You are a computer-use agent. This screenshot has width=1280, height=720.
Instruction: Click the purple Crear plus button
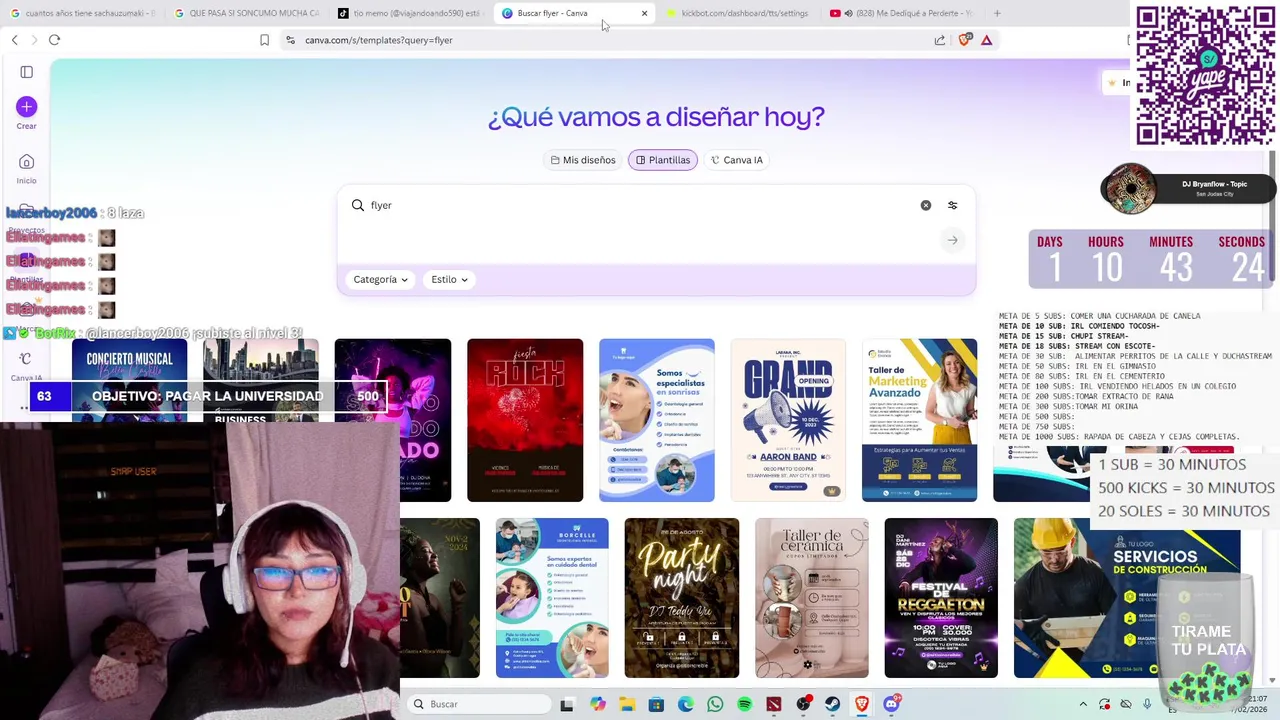point(27,107)
